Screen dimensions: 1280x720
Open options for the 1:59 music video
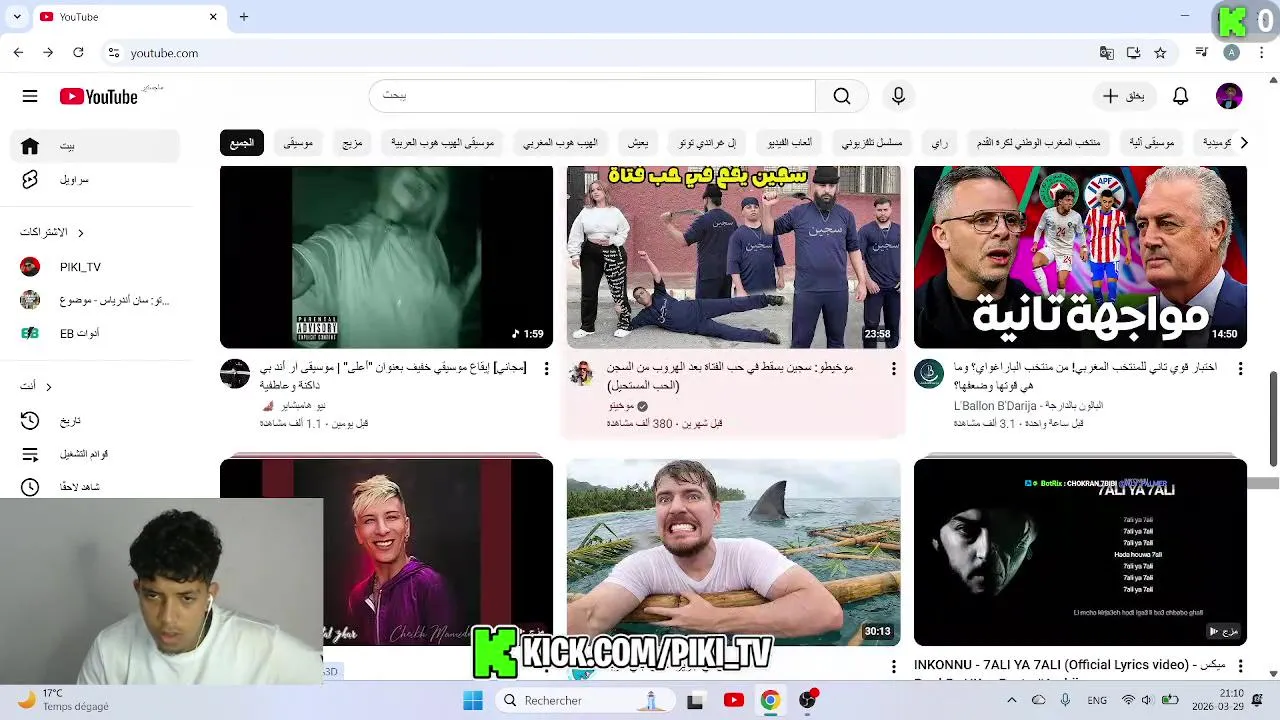point(546,369)
